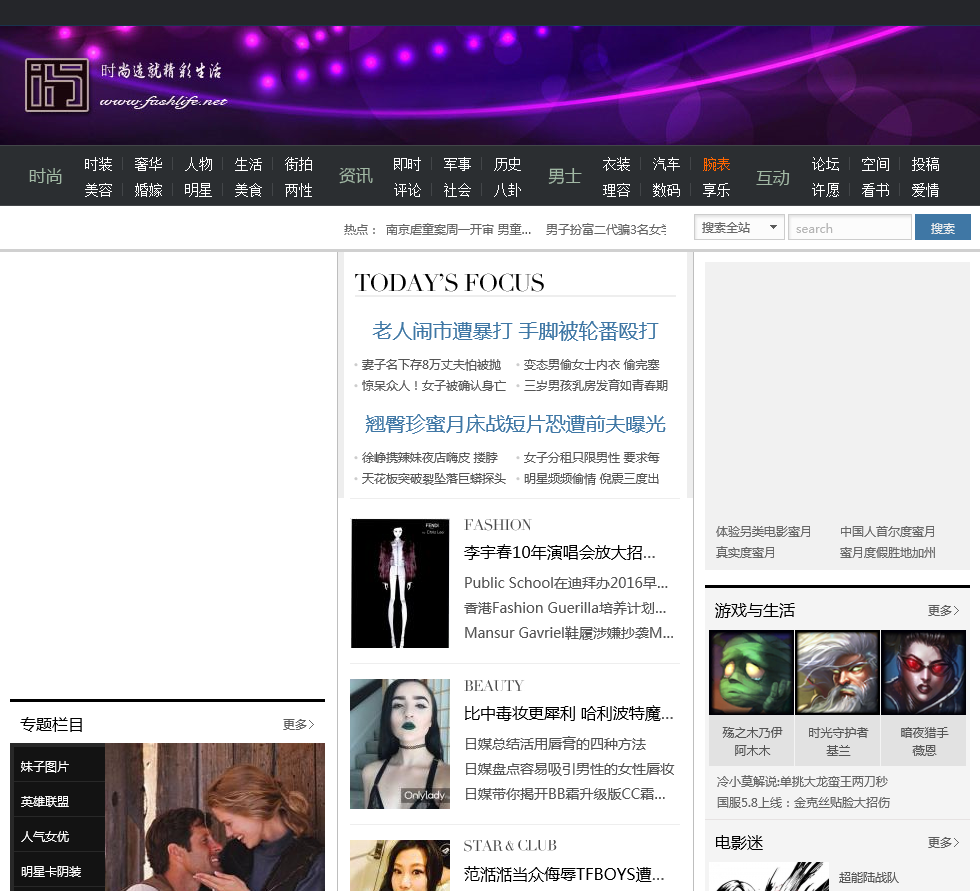Image resolution: width=980 pixels, height=891 pixels.
Task: Click 更多 next to 电影迷
Action: 943,843
